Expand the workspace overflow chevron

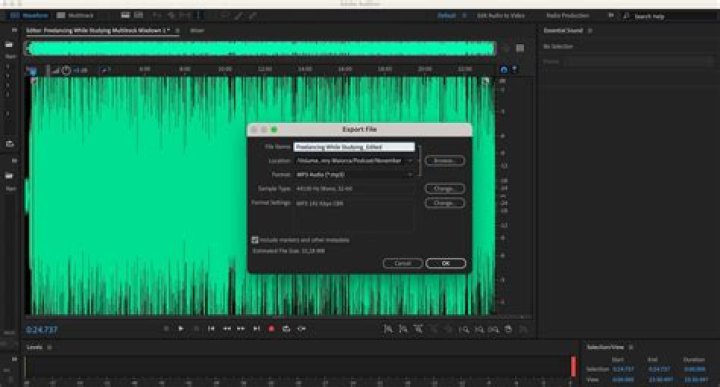point(611,16)
